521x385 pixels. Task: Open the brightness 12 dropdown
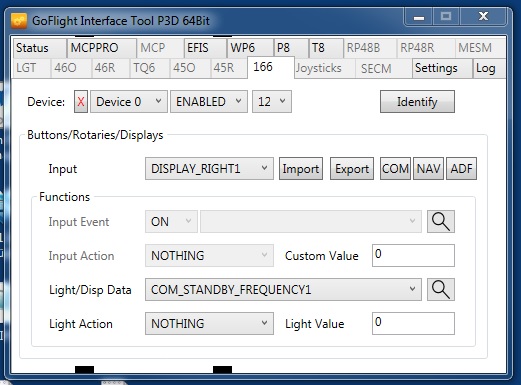tap(272, 102)
